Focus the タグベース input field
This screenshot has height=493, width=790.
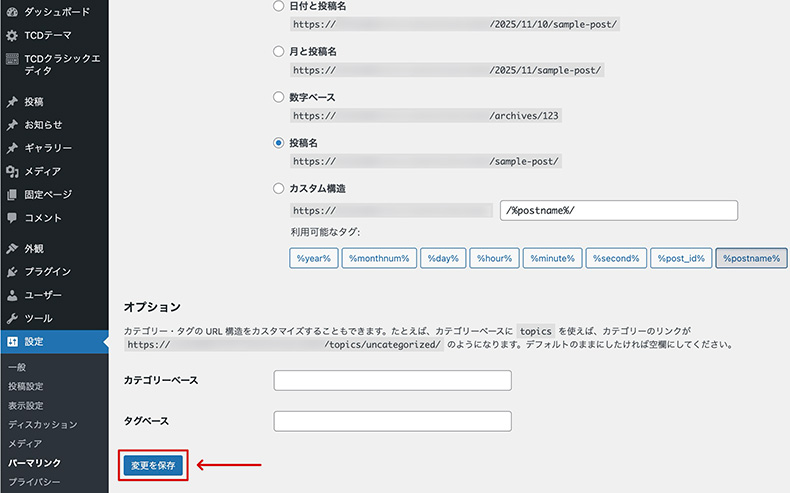click(x=392, y=421)
